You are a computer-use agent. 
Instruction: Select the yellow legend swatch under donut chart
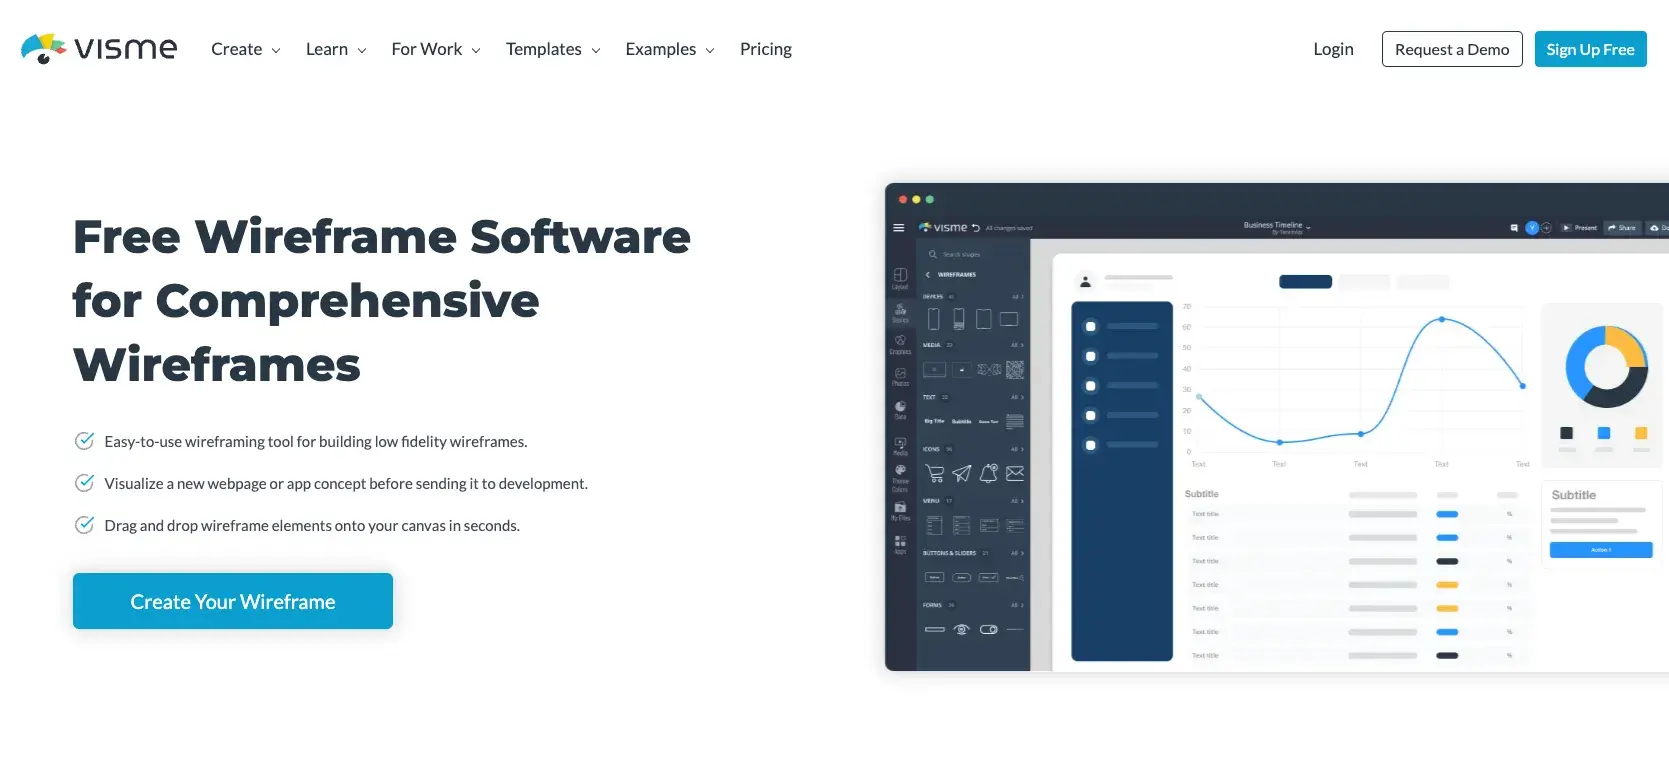(1641, 433)
